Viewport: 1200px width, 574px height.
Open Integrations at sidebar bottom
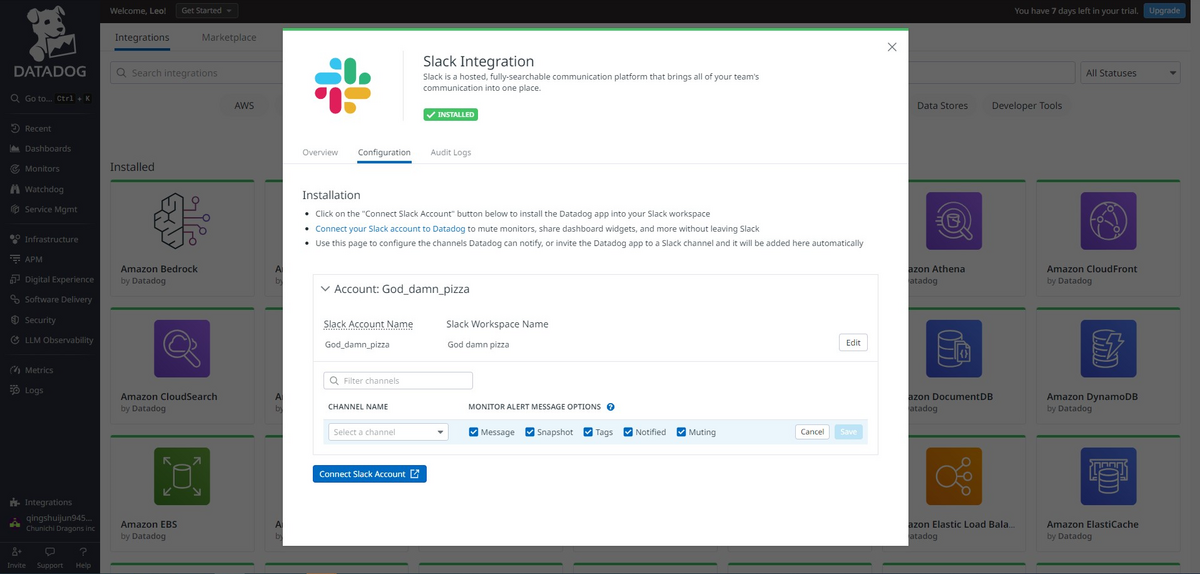[48, 502]
